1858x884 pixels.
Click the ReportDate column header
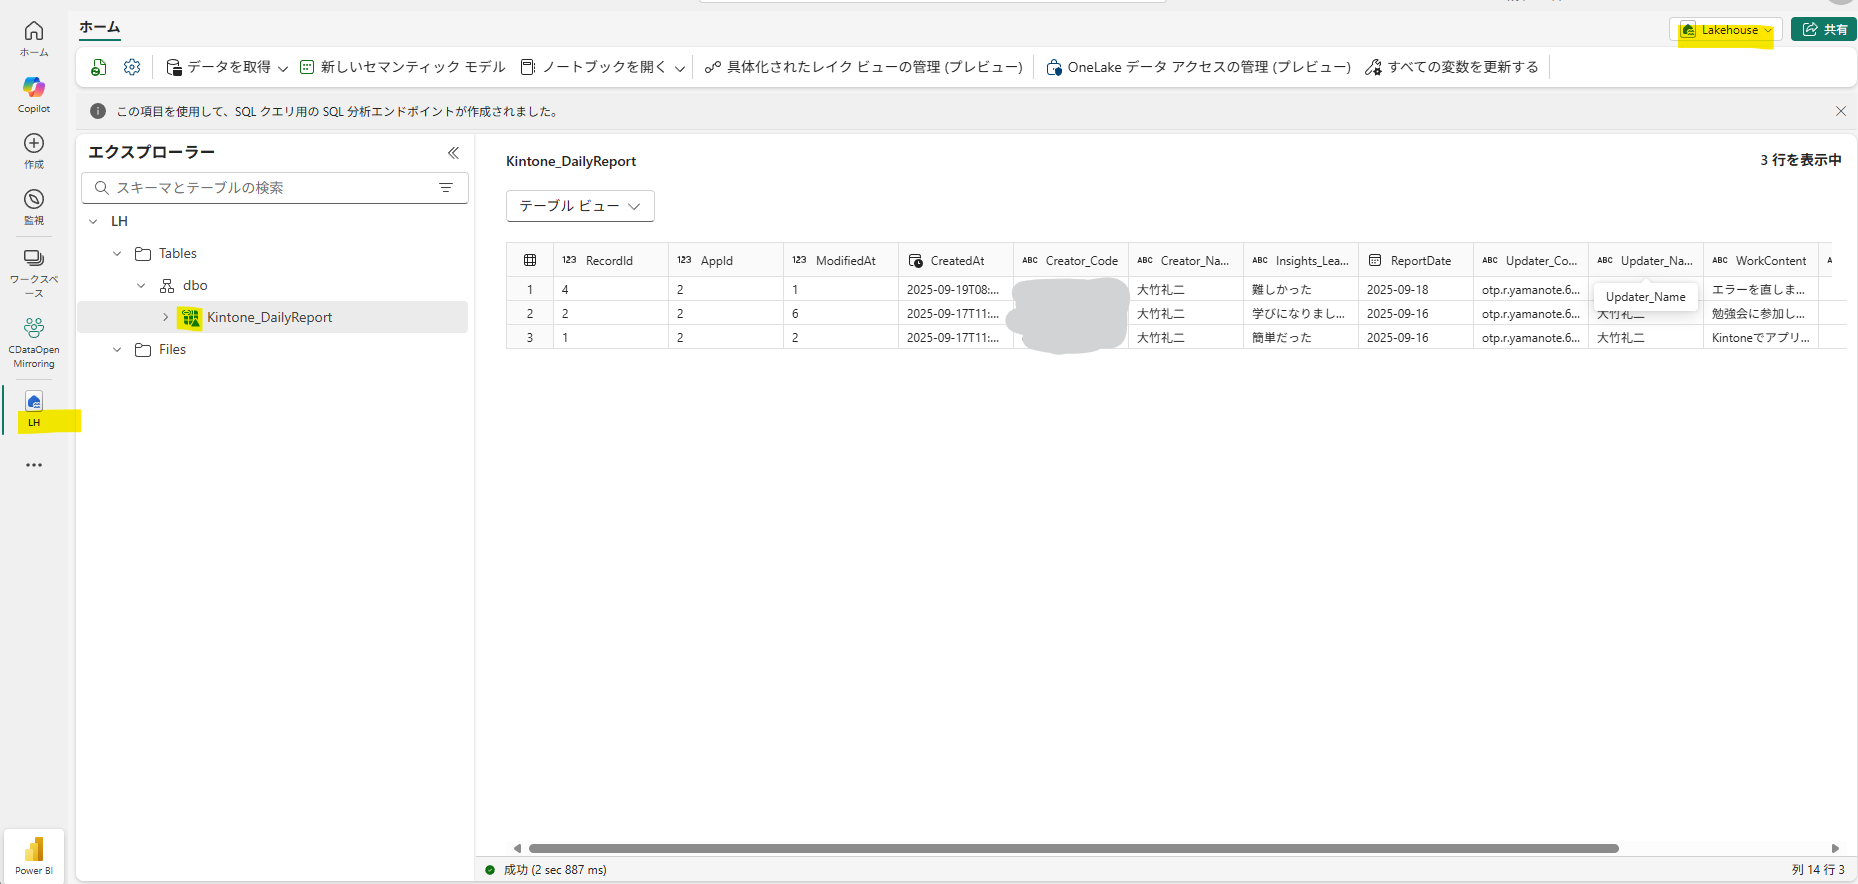point(1415,260)
